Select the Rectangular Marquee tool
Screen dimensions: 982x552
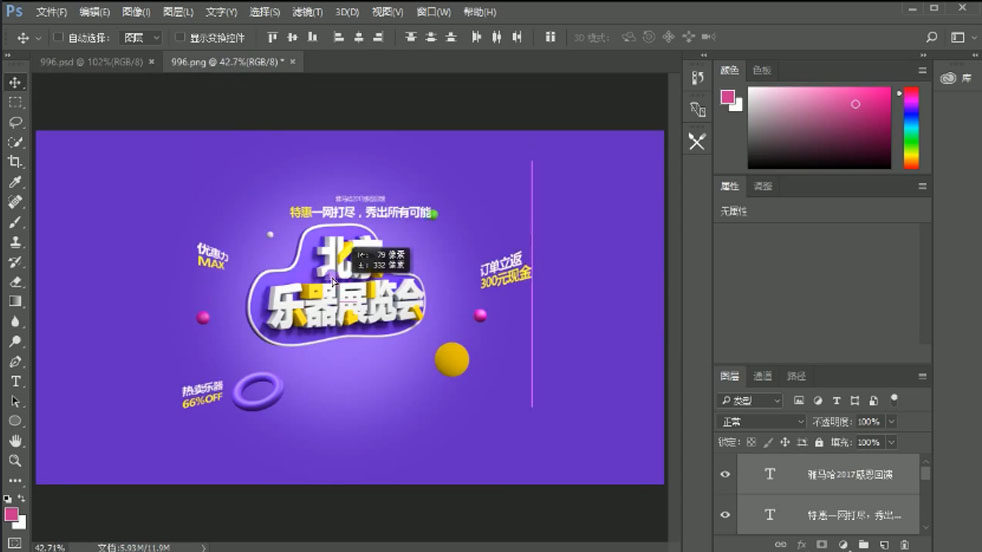point(15,102)
